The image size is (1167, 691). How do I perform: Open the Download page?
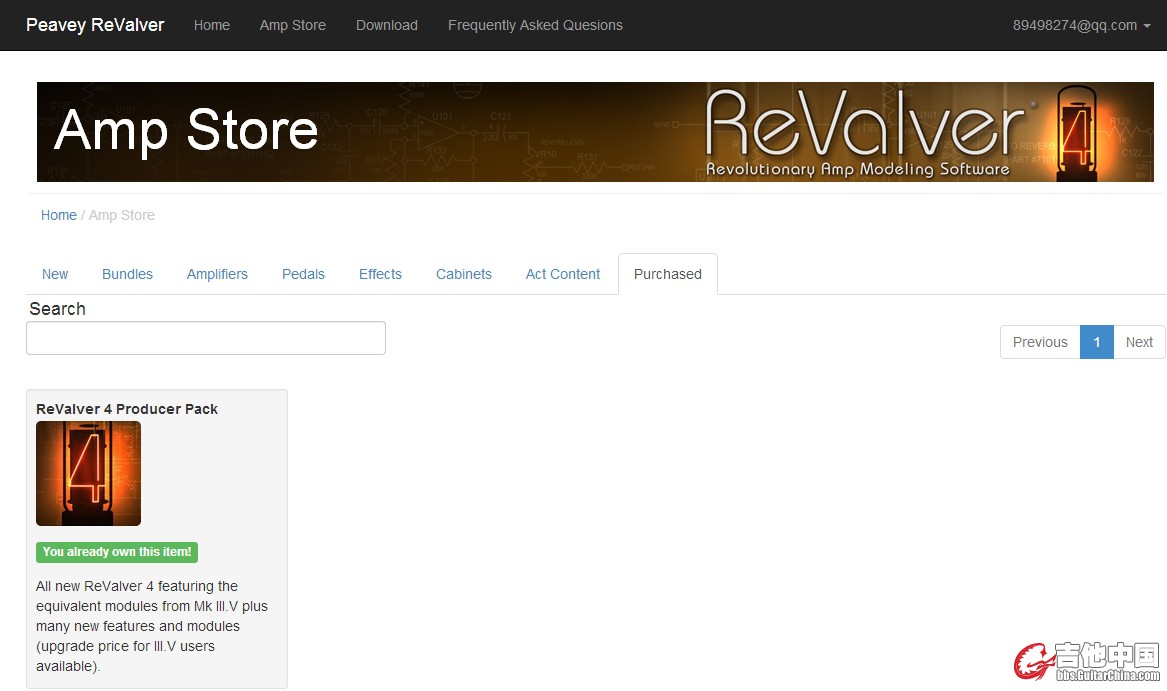[386, 25]
